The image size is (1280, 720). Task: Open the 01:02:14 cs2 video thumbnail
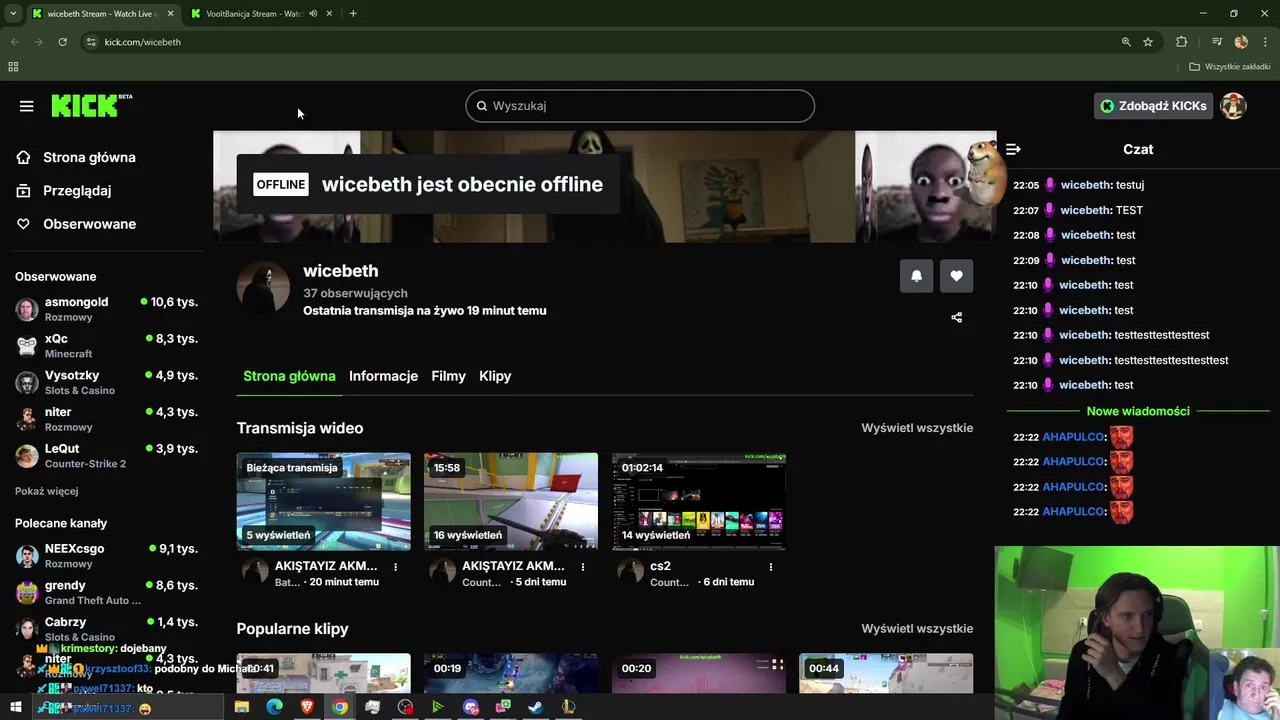pos(699,501)
